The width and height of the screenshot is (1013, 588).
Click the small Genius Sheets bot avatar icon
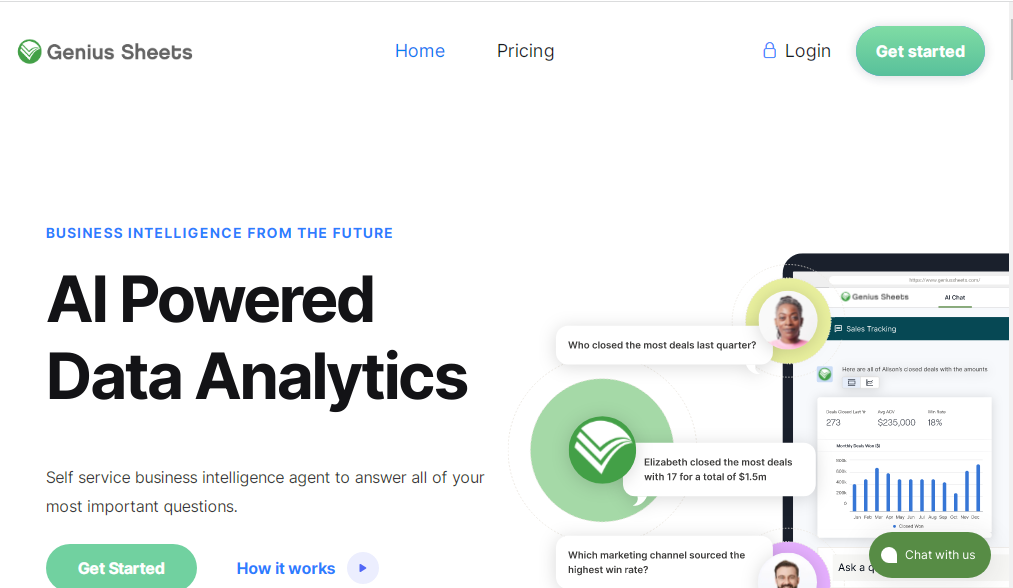[825, 374]
